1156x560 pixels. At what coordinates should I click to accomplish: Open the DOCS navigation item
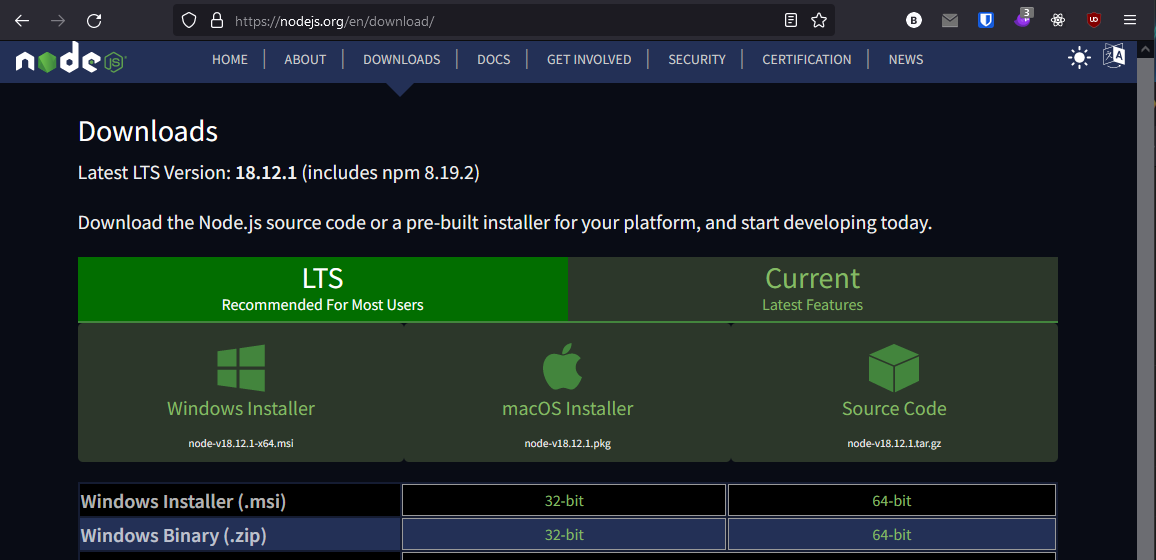(493, 60)
